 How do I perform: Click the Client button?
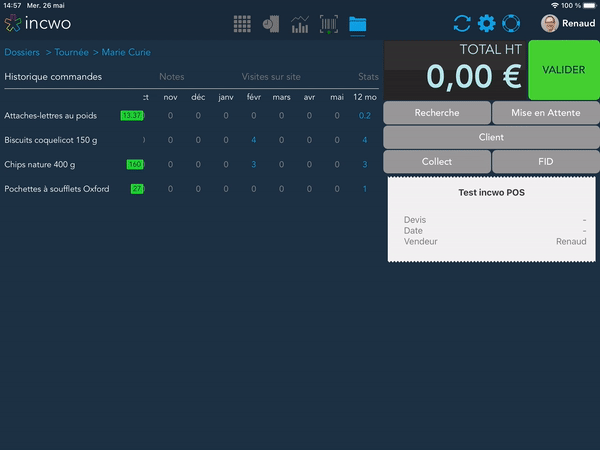[x=491, y=137]
